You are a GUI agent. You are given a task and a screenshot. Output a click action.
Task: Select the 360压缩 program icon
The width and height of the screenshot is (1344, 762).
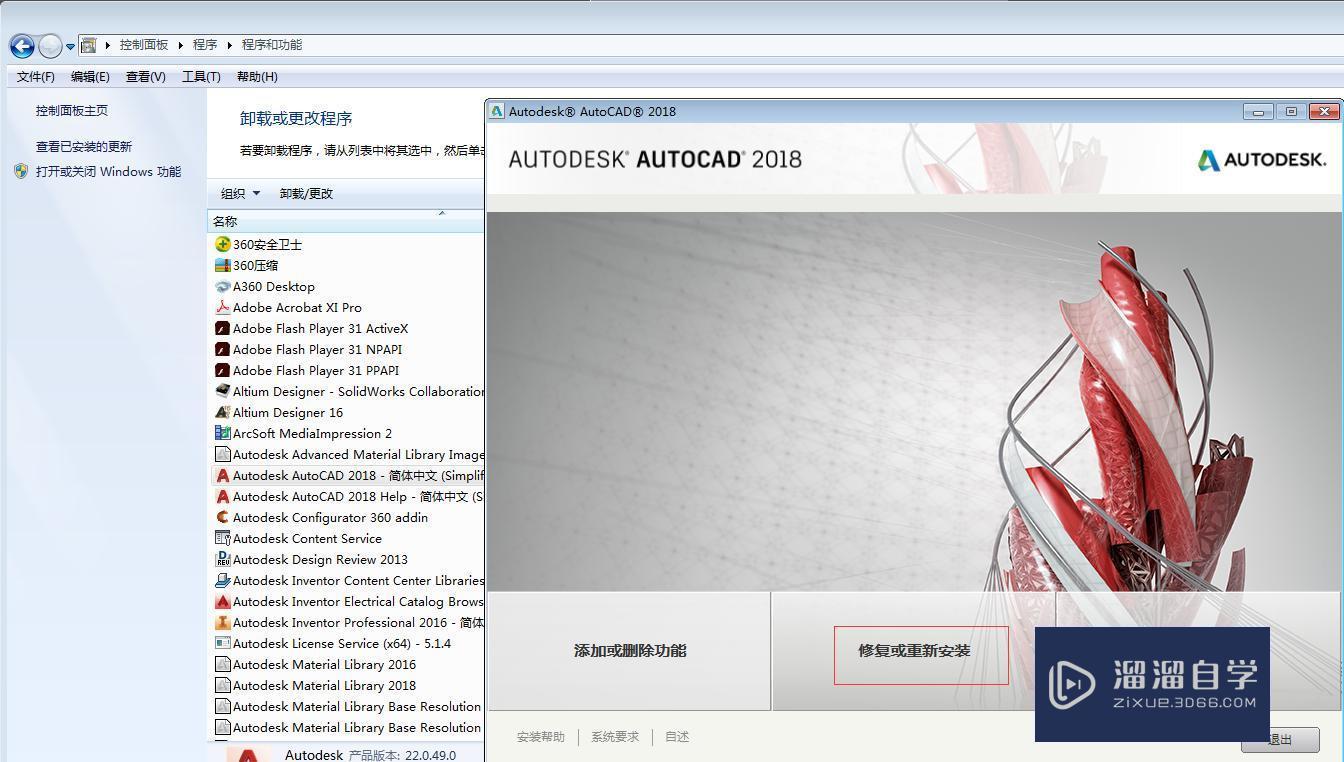coord(222,265)
